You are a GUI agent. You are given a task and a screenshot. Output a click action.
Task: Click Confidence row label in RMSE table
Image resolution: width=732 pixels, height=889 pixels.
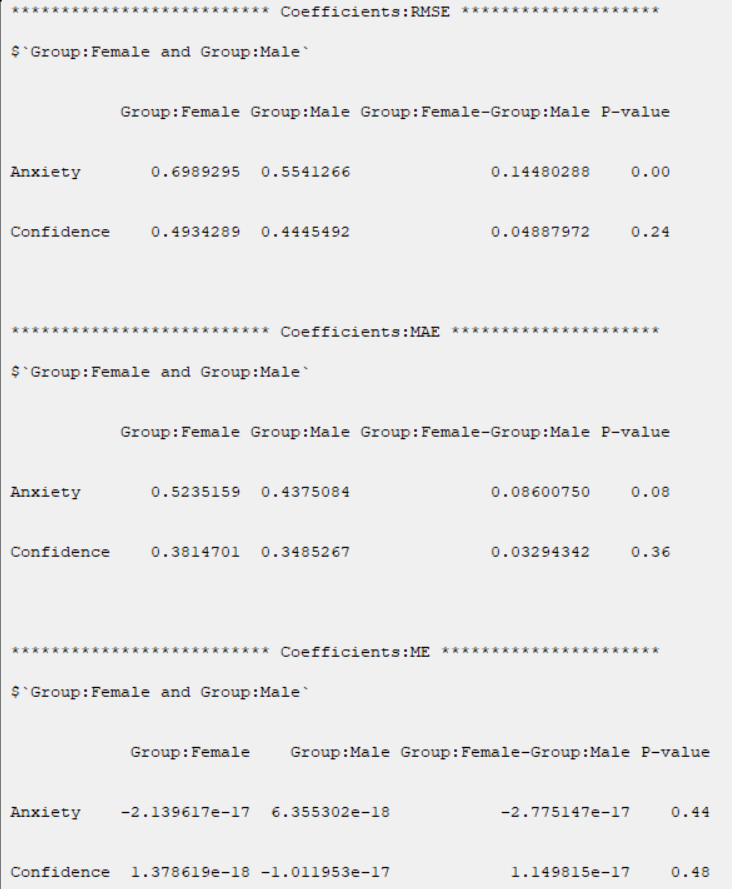[x=60, y=232]
